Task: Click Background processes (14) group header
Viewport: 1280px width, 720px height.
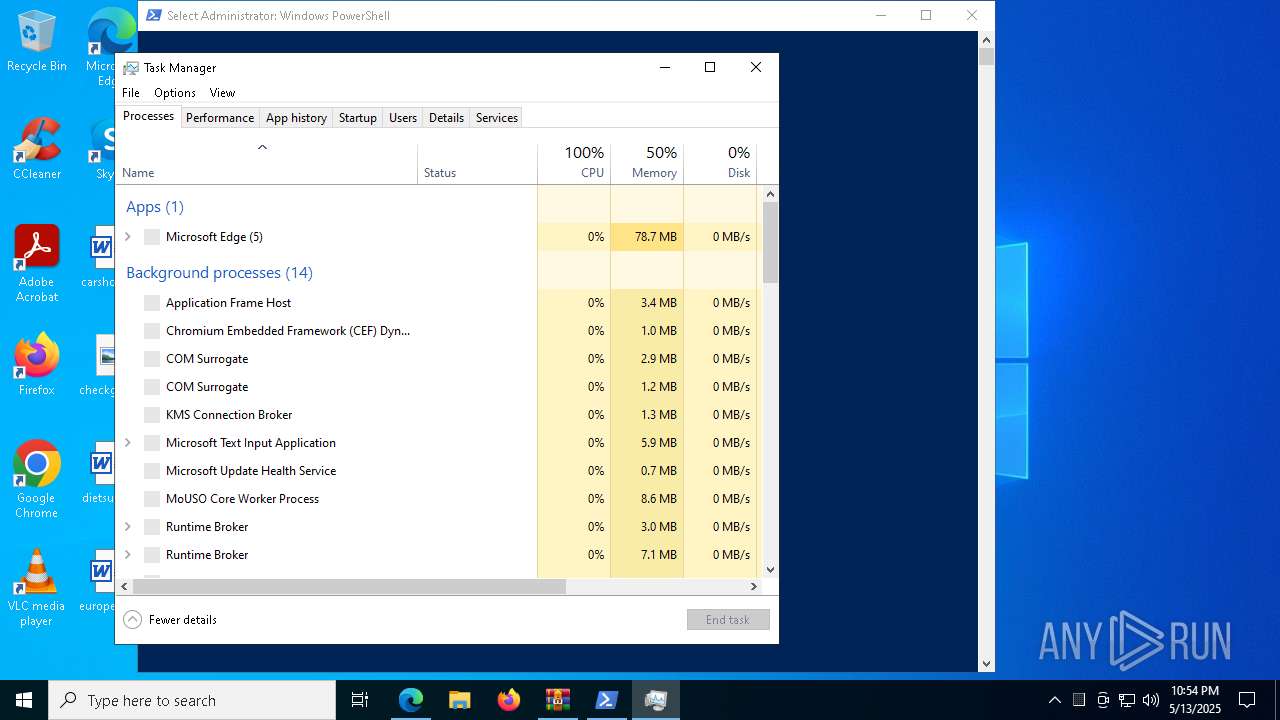Action: point(219,273)
